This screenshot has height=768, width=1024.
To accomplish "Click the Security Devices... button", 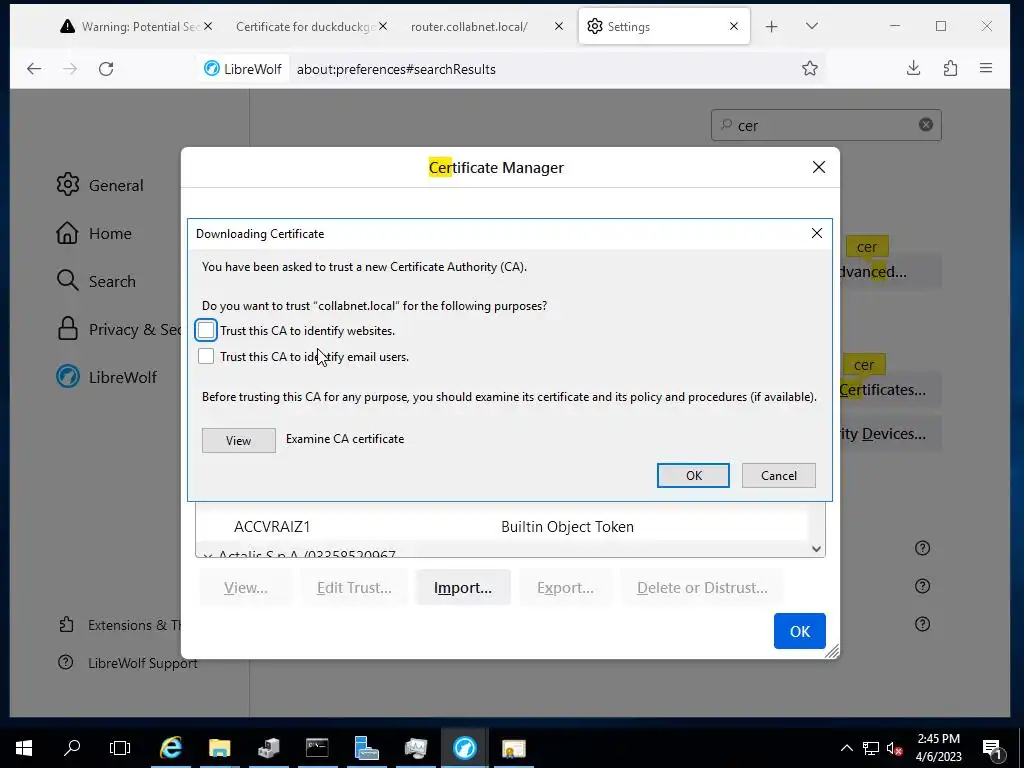I will pos(890,434).
